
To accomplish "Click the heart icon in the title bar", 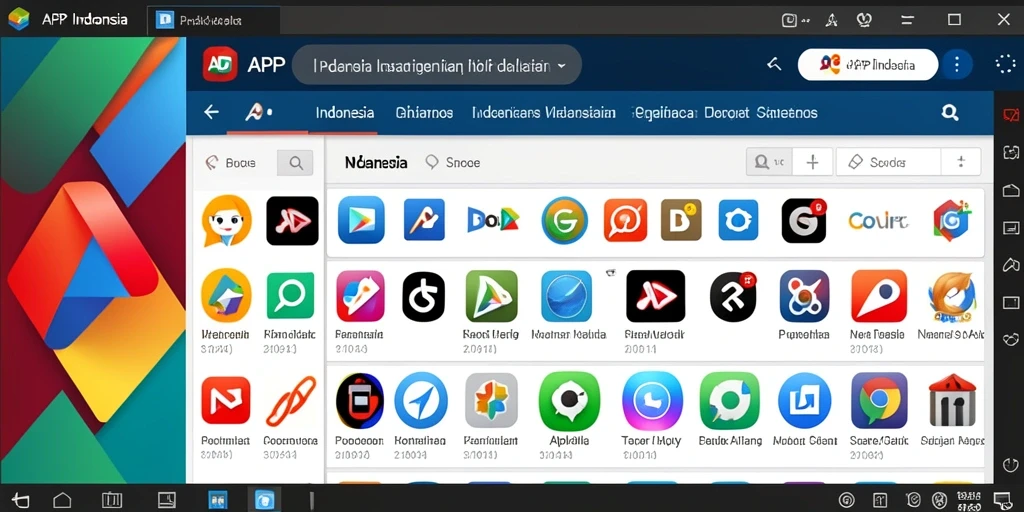I will point(865,20).
